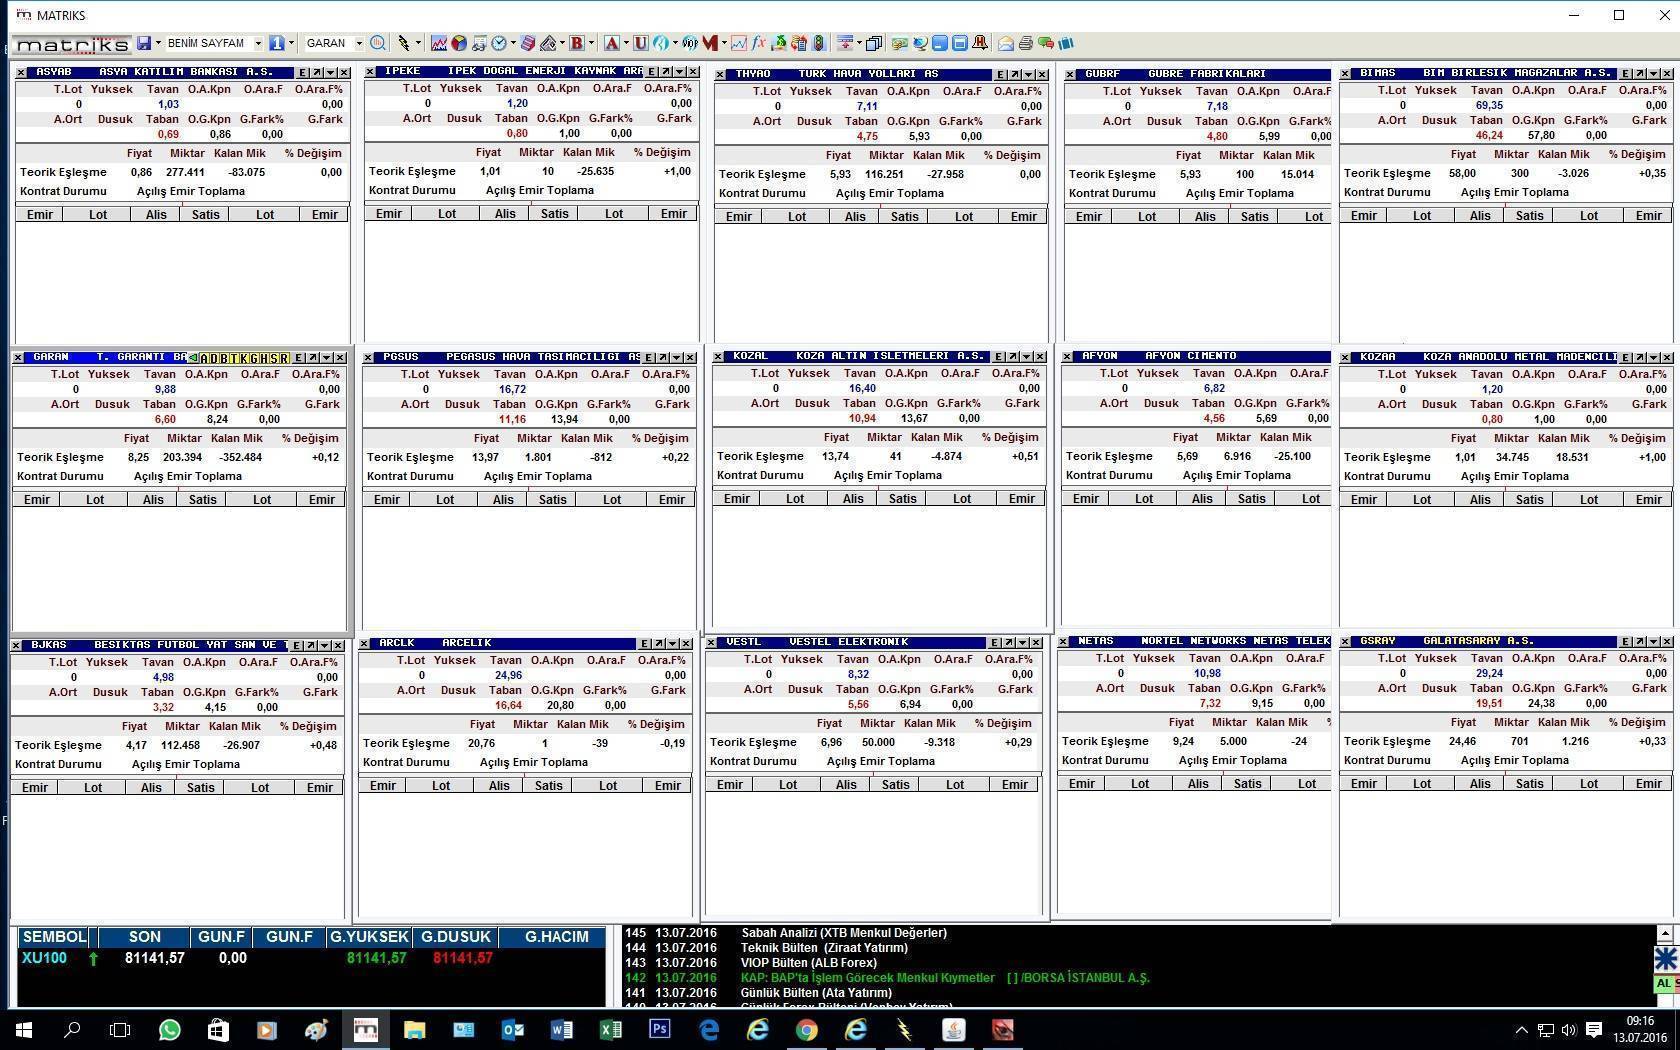Toggle the E button on ASYAB panel

pyautogui.click(x=302, y=73)
